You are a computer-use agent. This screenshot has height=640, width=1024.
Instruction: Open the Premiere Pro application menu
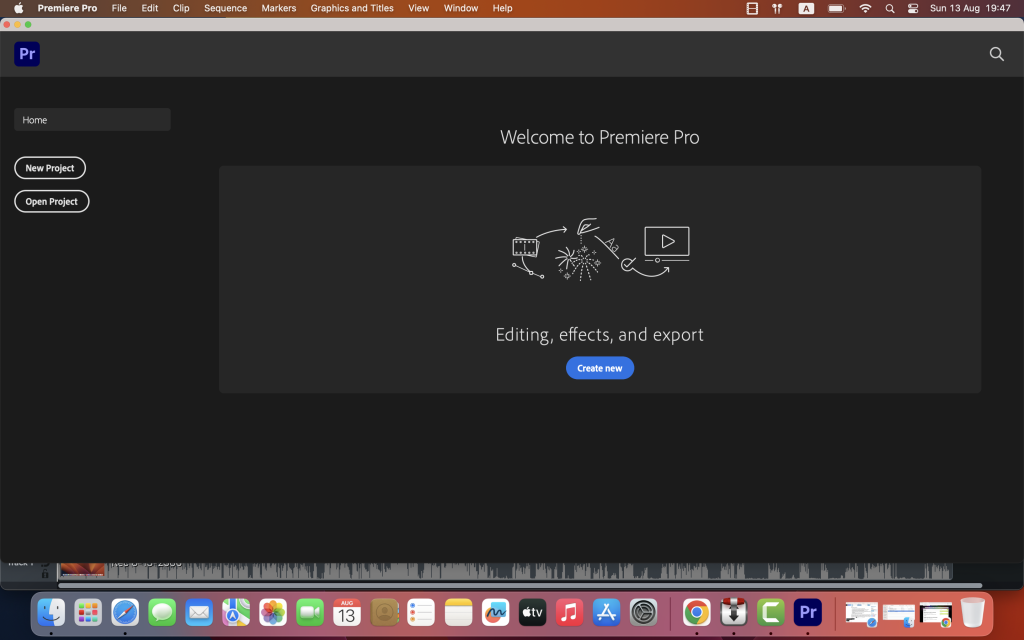[67, 8]
